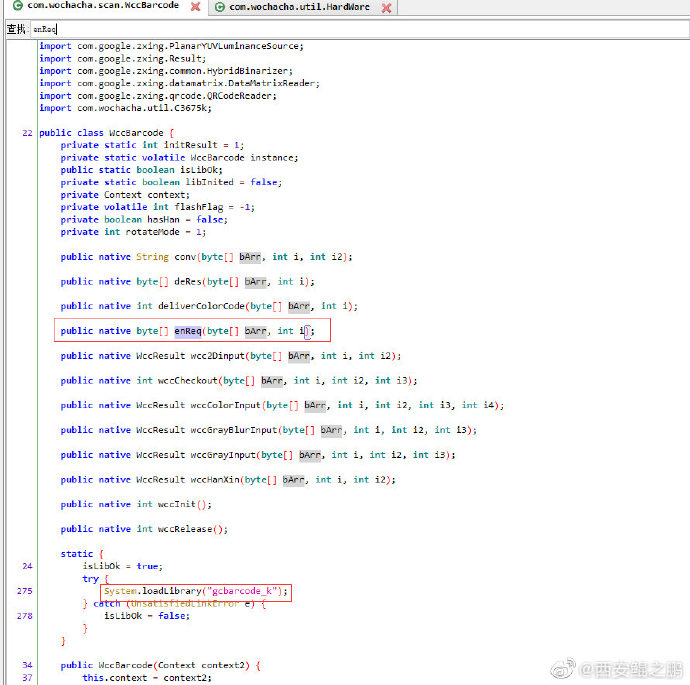The height and width of the screenshot is (685, 690).
Task: Click the wcc2Dinput method declaration
Action: 231,355
